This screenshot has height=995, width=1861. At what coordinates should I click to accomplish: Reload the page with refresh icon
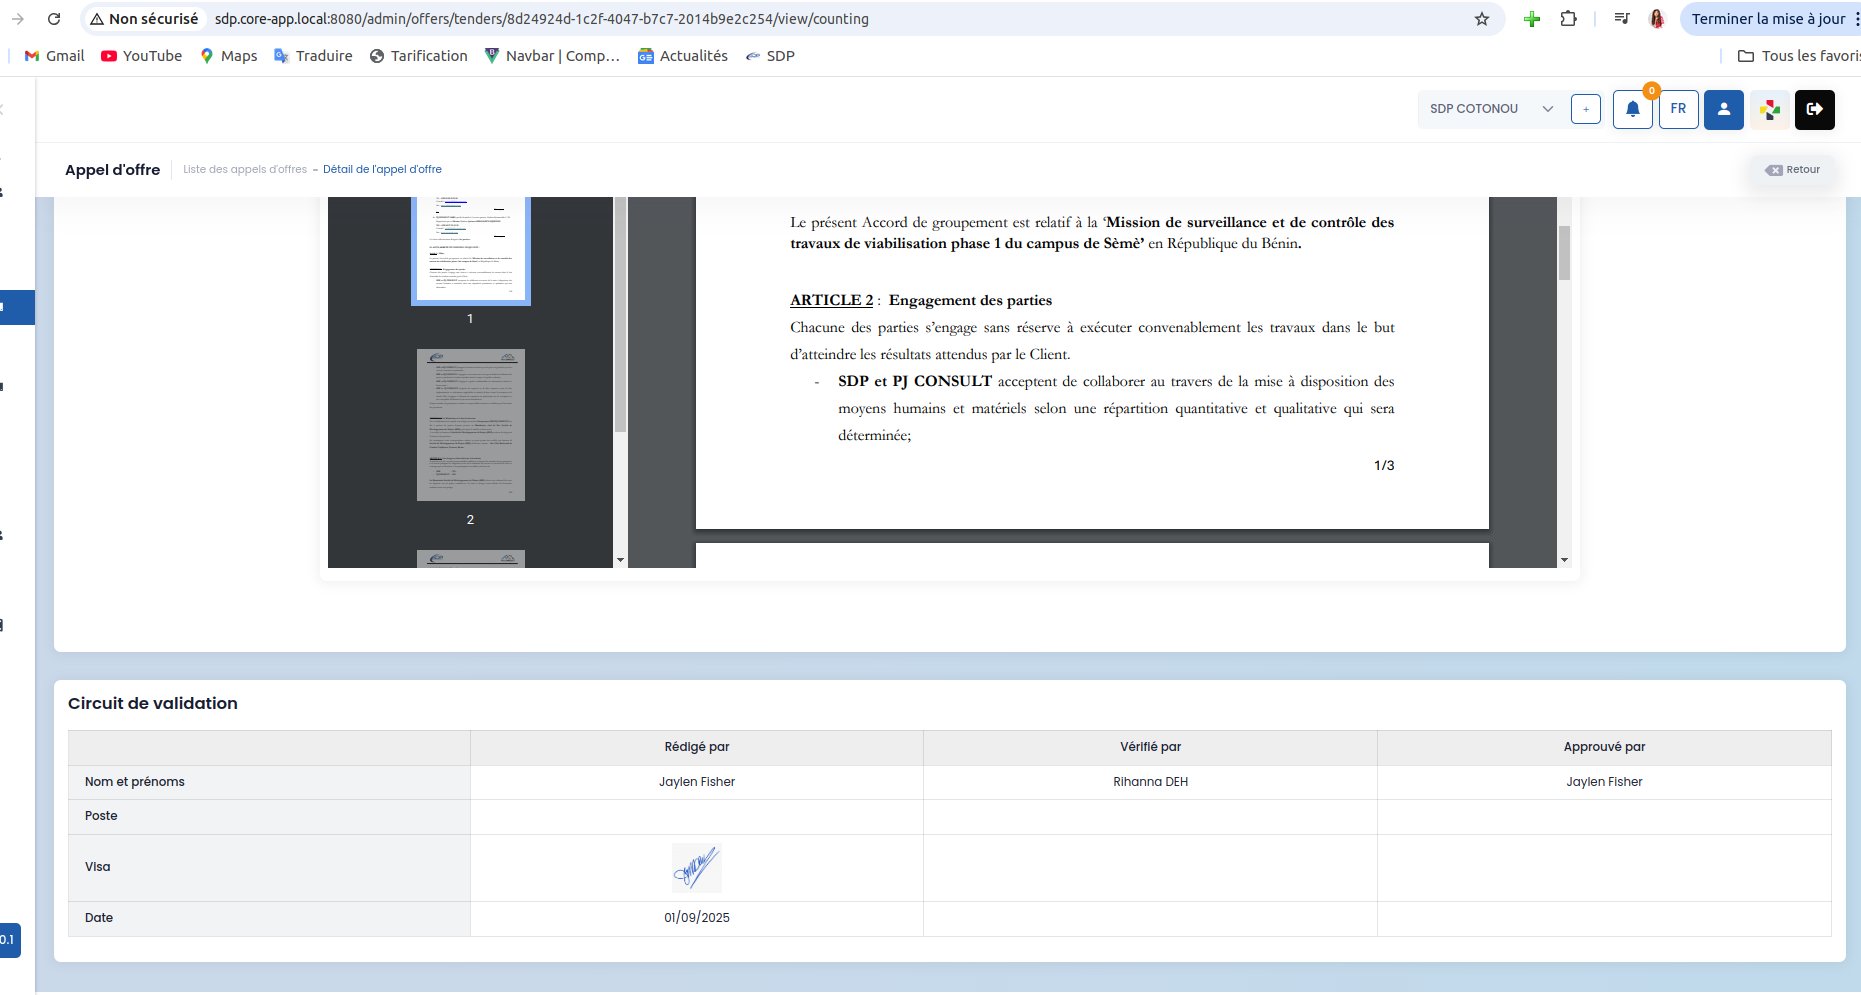54,19
